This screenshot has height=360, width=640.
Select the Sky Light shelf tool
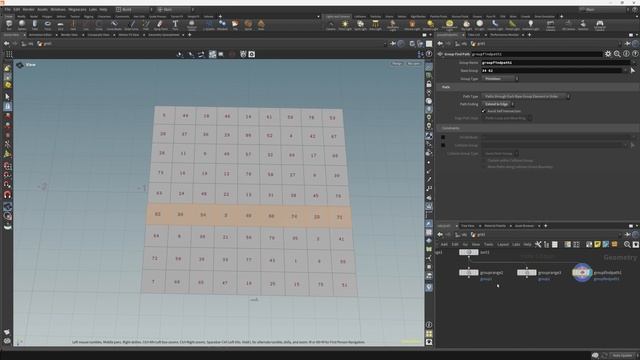click(x=466, y=25)
